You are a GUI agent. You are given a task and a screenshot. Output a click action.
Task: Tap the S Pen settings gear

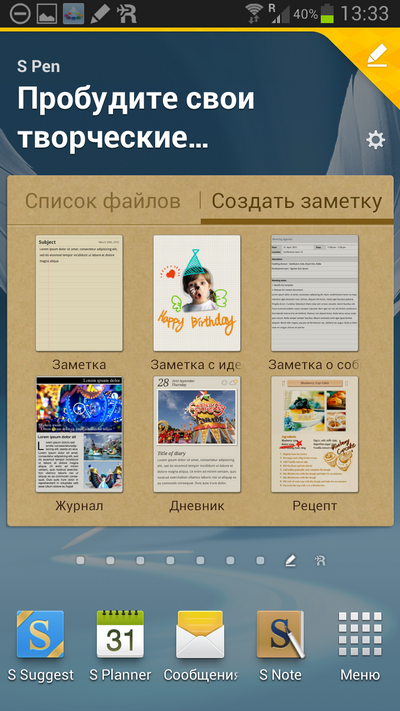coord(376,140)
